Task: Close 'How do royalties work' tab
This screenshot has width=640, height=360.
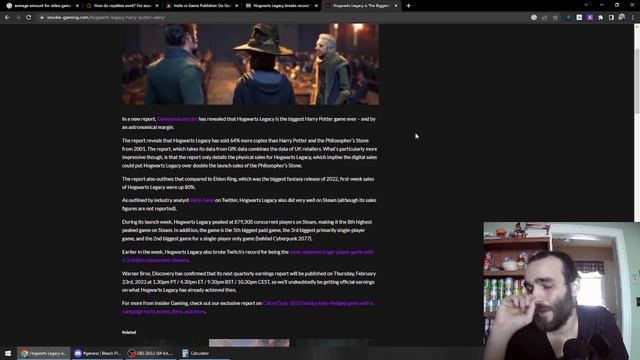Action: pyautogui.click(x=157, y=6)
